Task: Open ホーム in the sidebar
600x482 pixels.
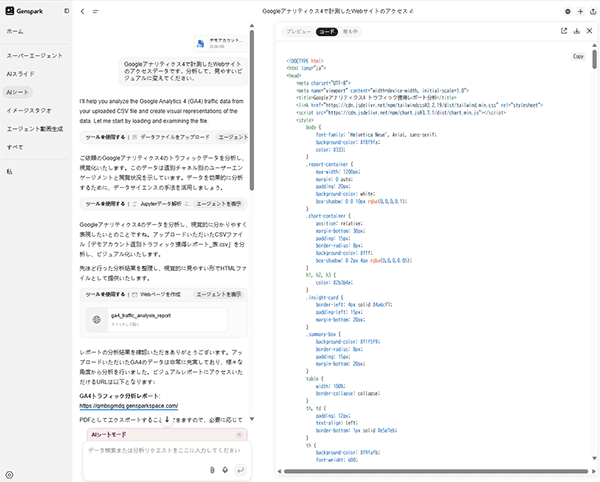Action: click(x=15, y=31)
